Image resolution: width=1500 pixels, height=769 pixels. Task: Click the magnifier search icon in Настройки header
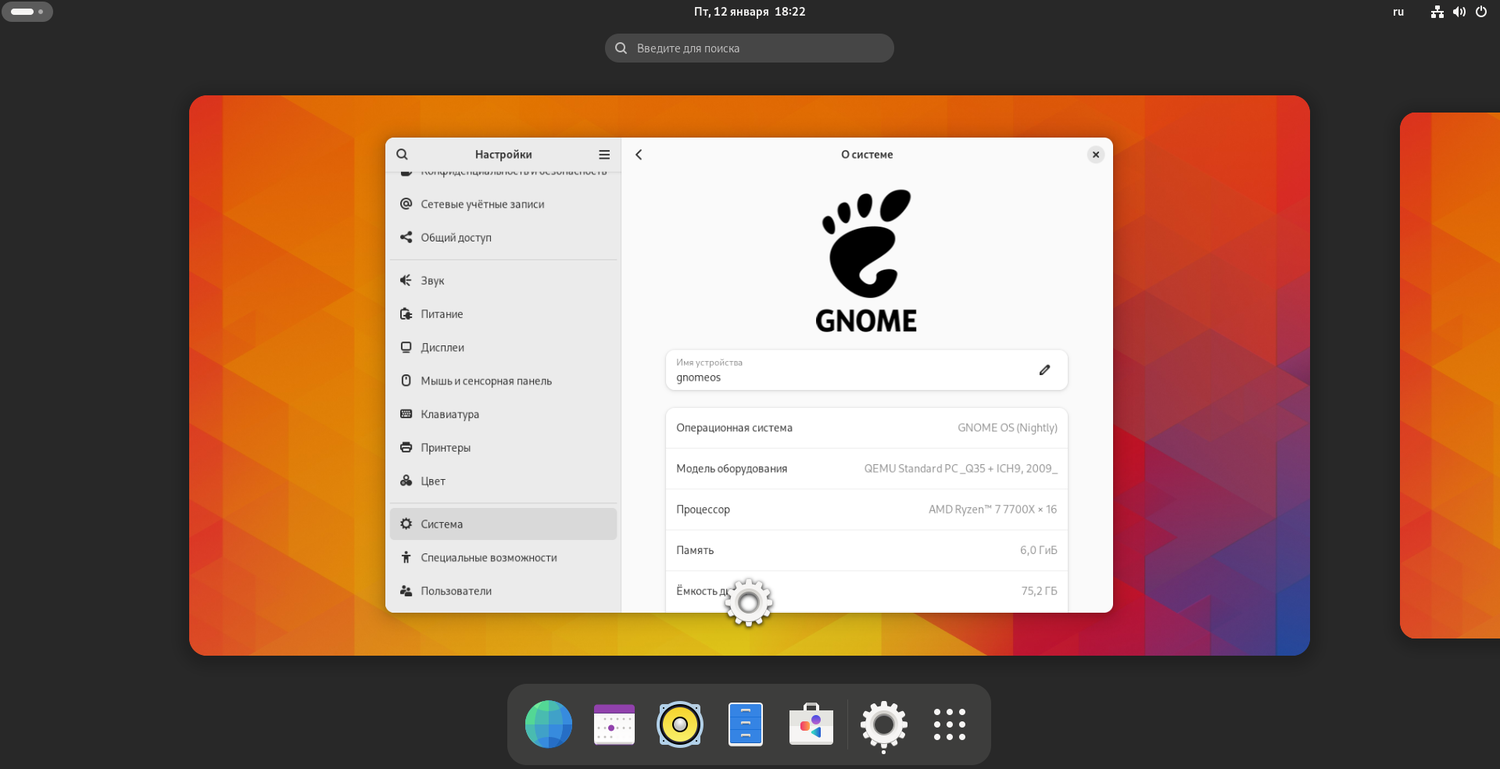(x=402, y=155)
